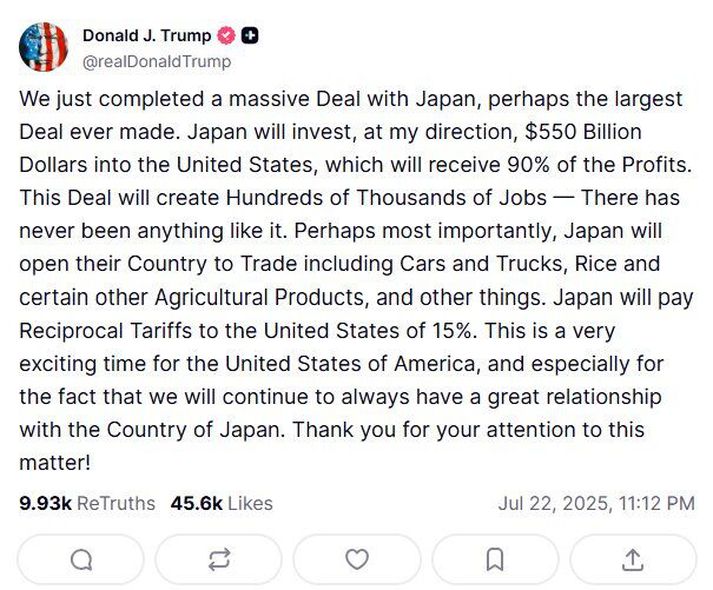Click the black plus badge beside name
The width and height of the screenshot is (713, 590).
point(250,35)
